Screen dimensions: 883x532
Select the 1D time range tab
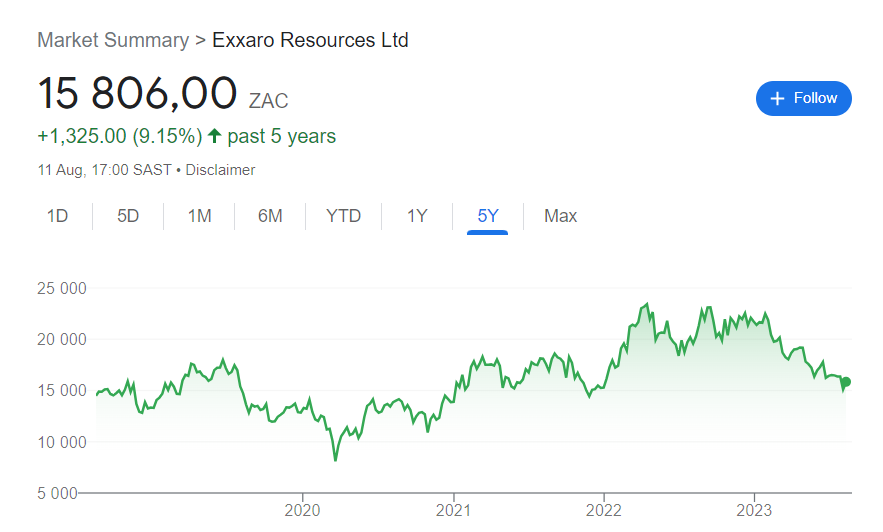pos(57,216)
